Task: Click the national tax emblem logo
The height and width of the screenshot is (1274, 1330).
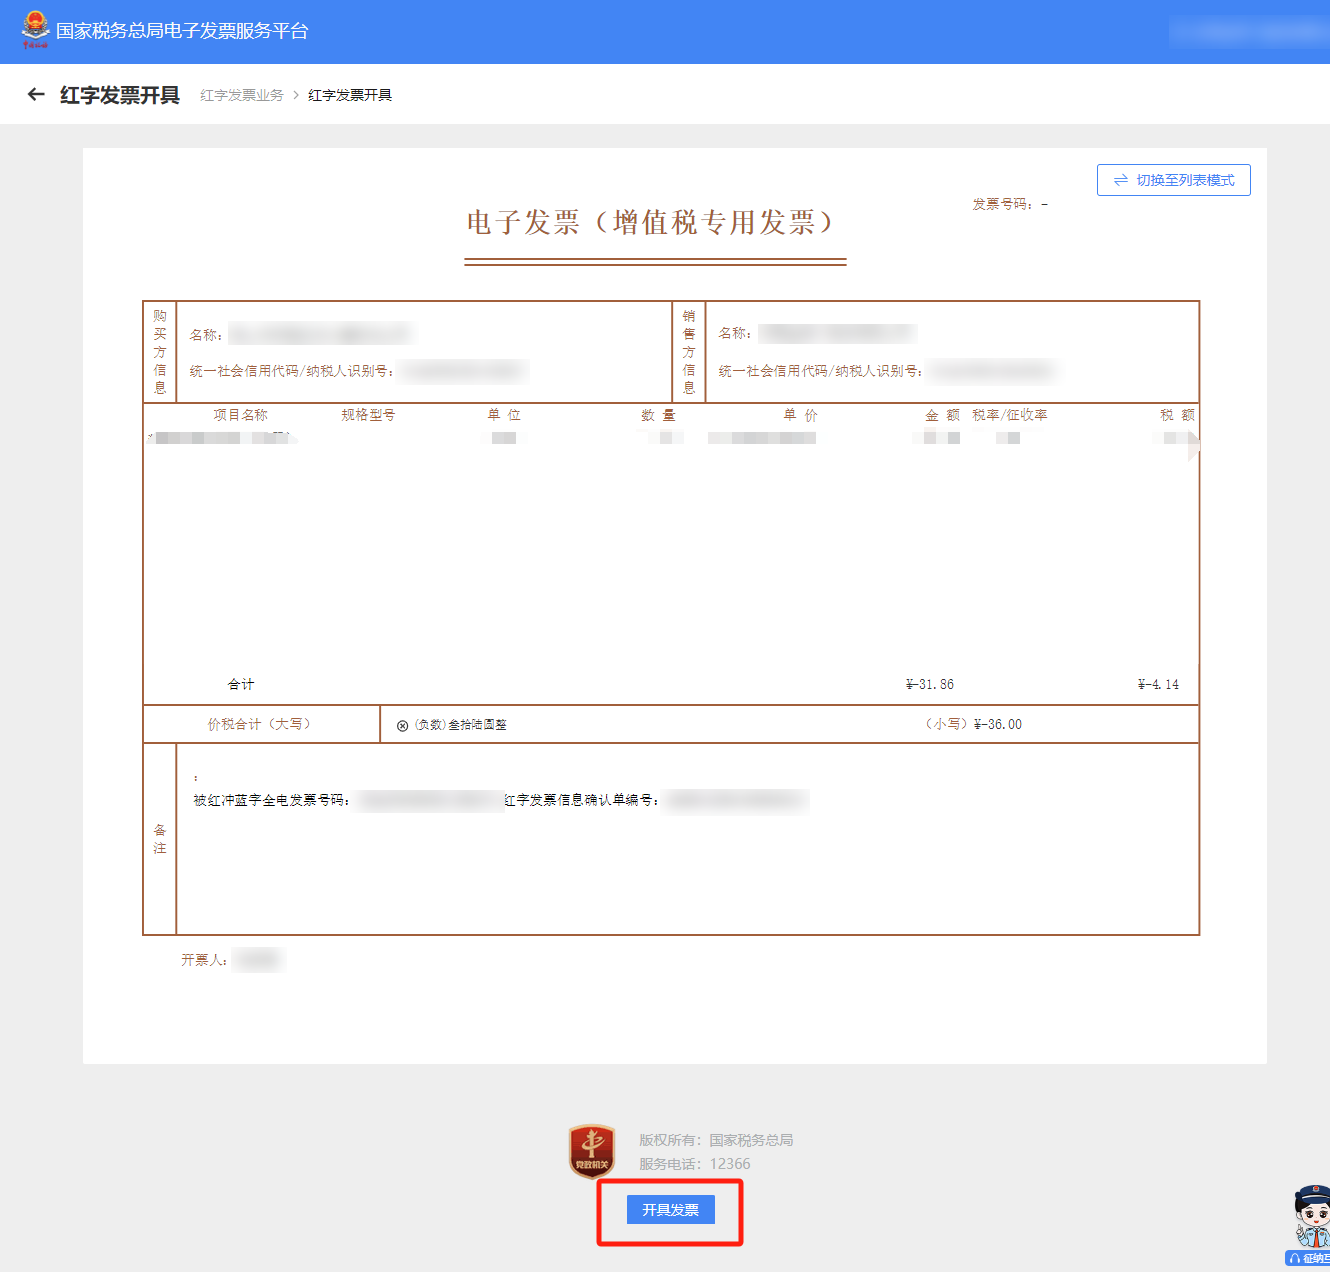Action: (x=35, y=29)
